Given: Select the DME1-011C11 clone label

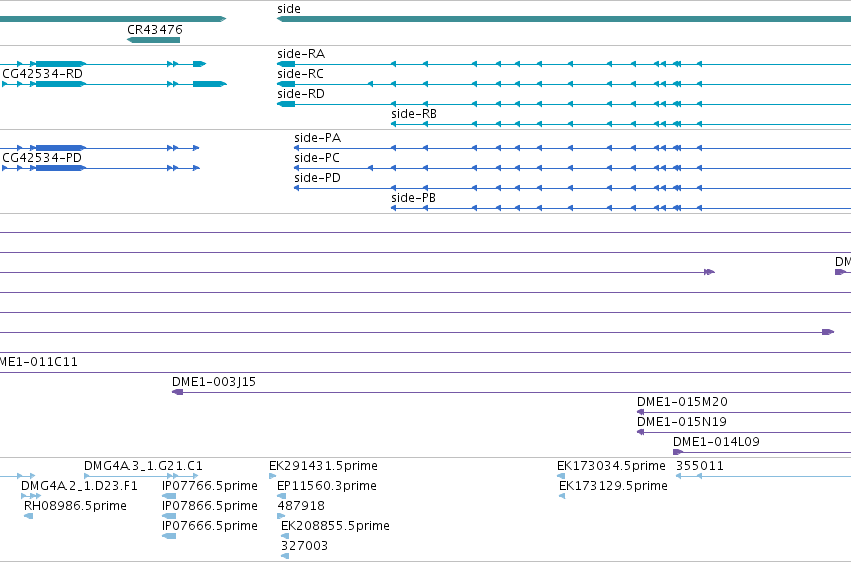Looking at the screenshot, I should pyautogui.click(x=39, y=362).
